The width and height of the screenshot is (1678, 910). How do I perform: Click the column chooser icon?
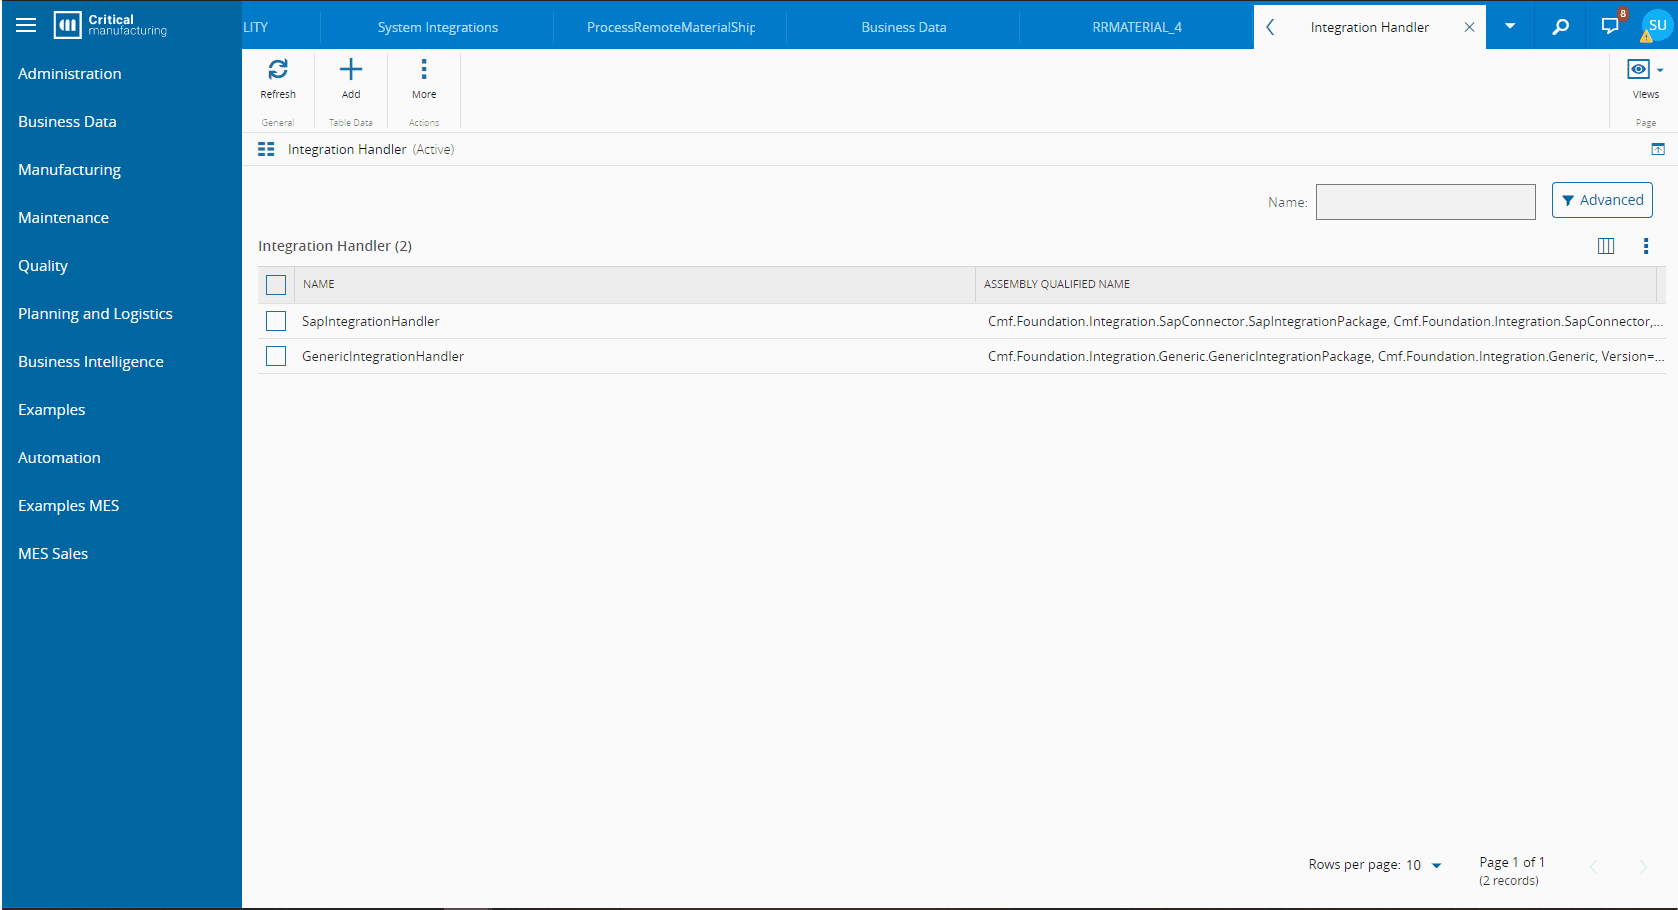pos(1606,246)
